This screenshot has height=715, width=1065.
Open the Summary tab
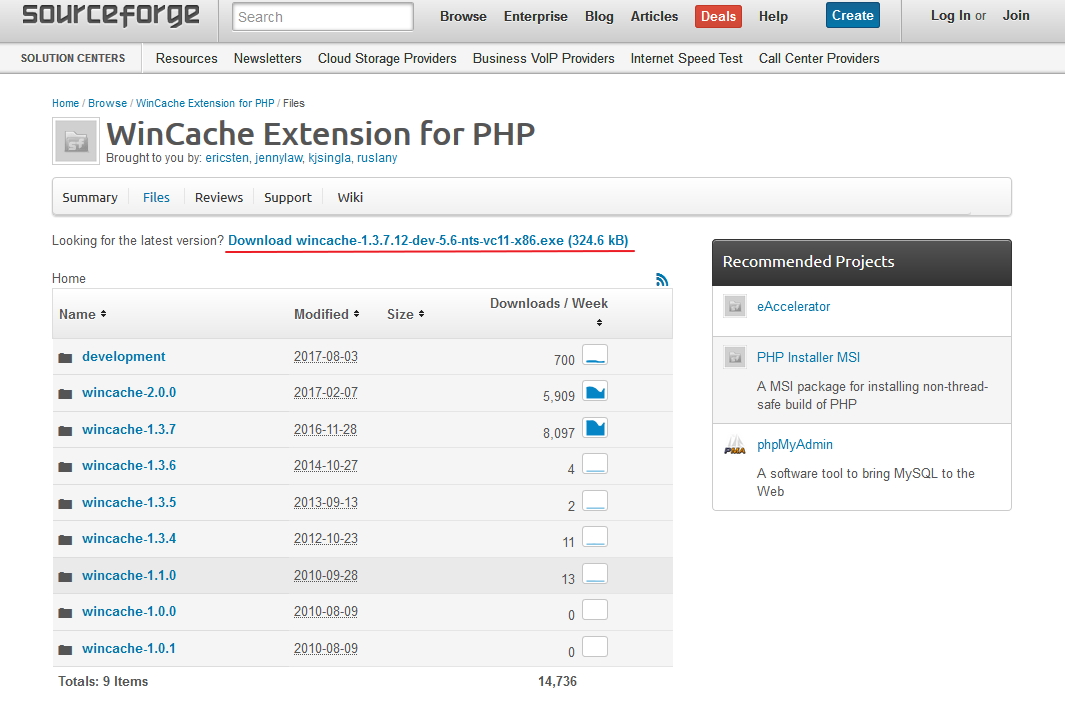click(90, 198)
